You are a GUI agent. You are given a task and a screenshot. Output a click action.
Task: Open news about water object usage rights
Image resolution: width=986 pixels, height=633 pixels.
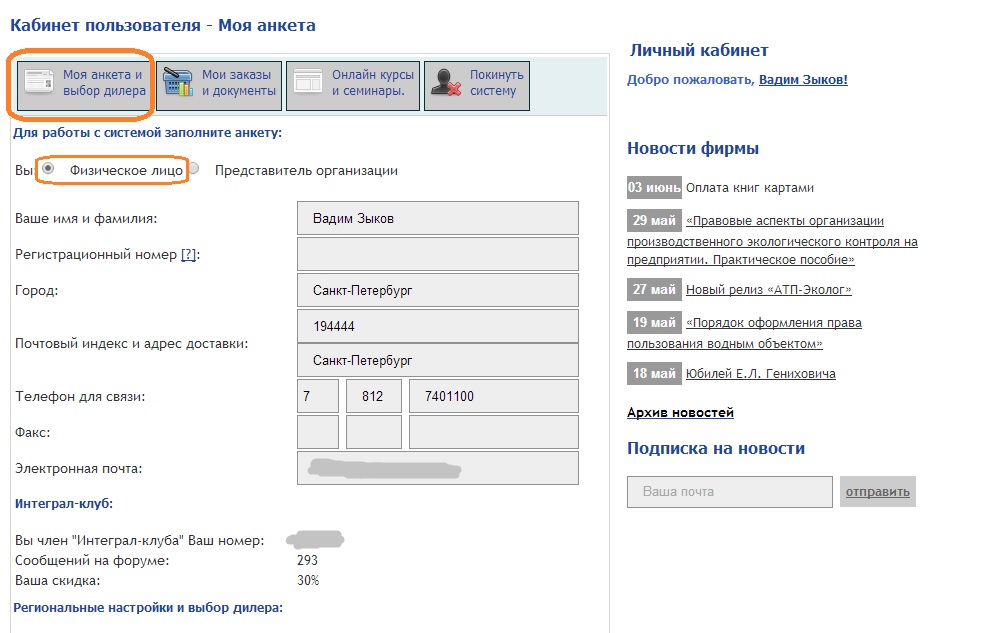pos(773,323)
